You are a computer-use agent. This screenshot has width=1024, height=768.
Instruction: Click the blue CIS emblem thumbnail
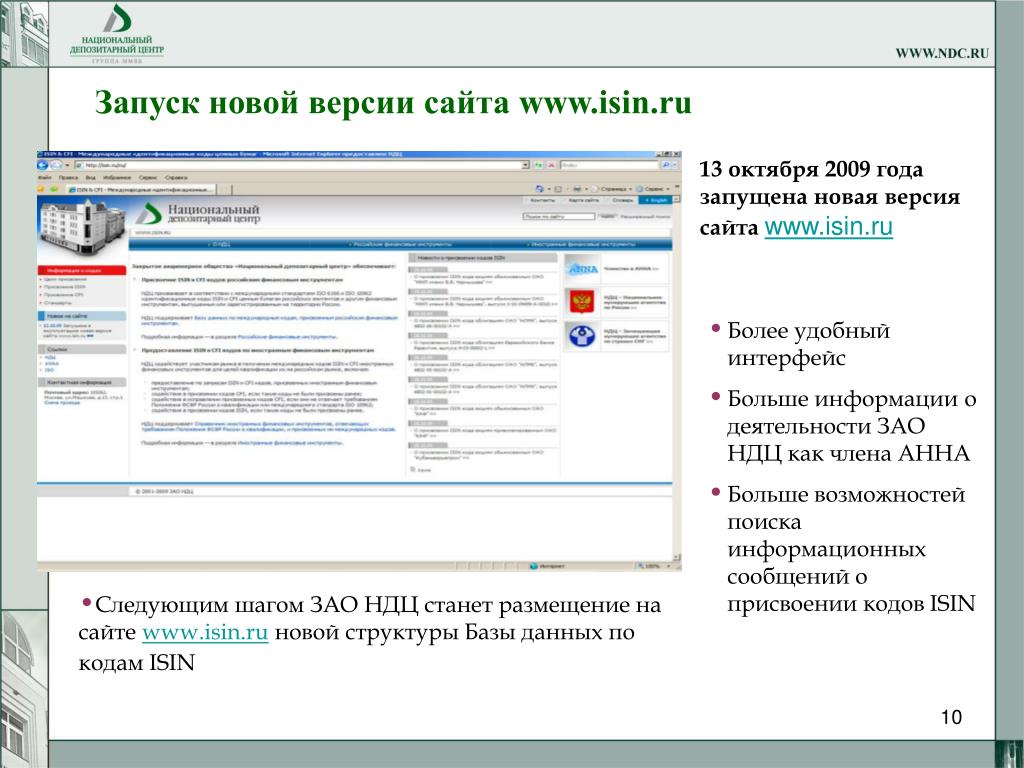coord(581,336)
